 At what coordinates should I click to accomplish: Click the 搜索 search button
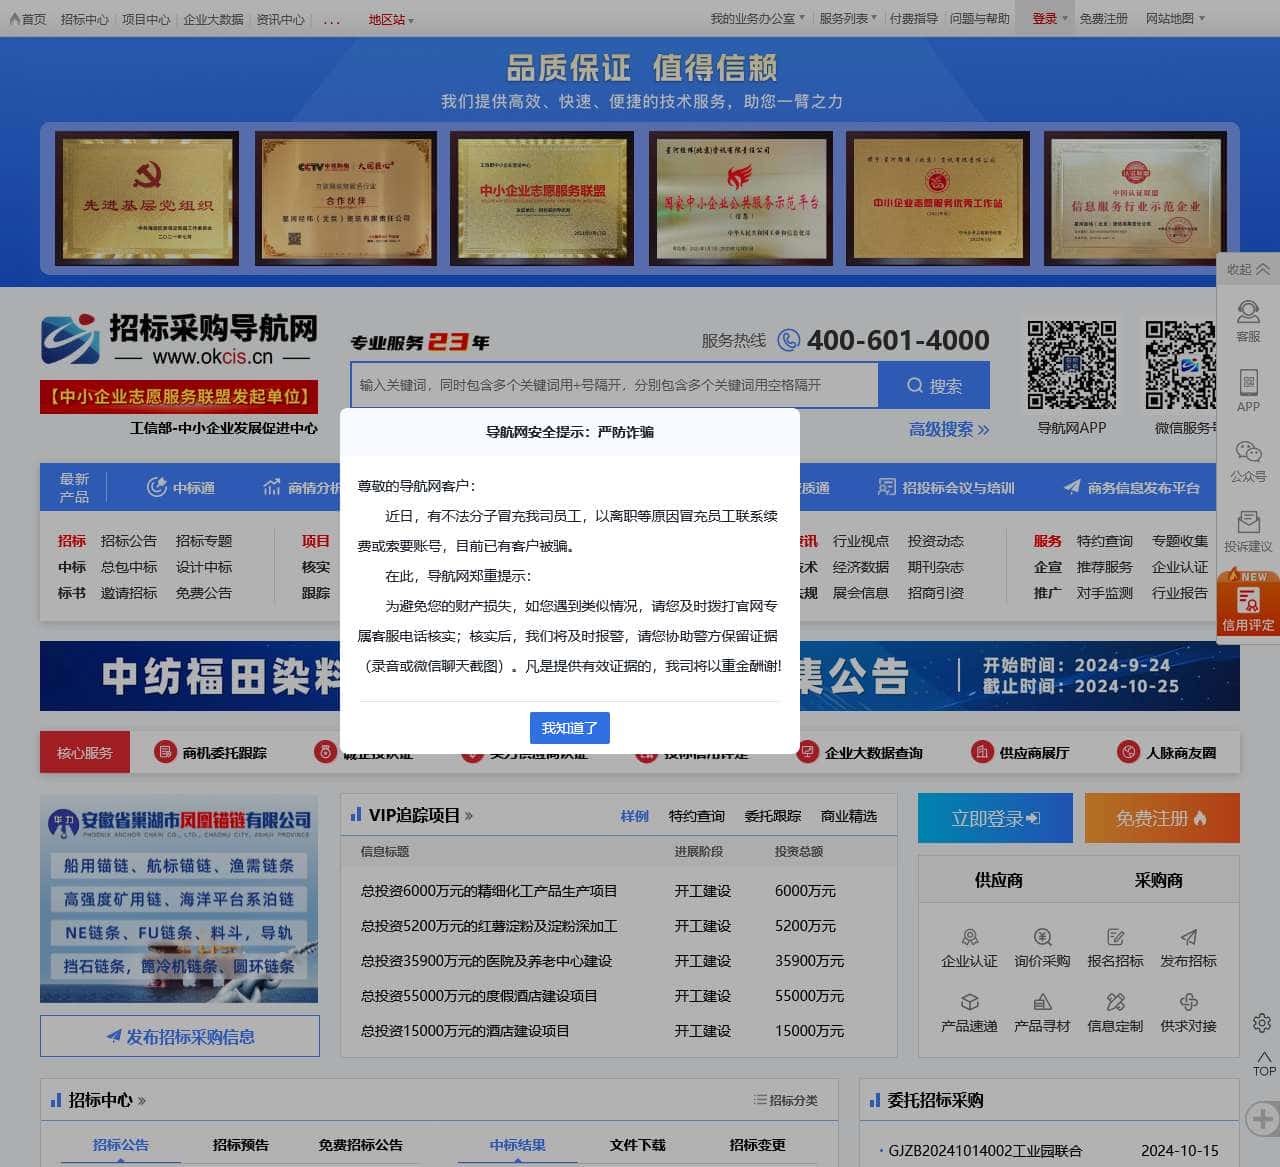tap(934, 385)
